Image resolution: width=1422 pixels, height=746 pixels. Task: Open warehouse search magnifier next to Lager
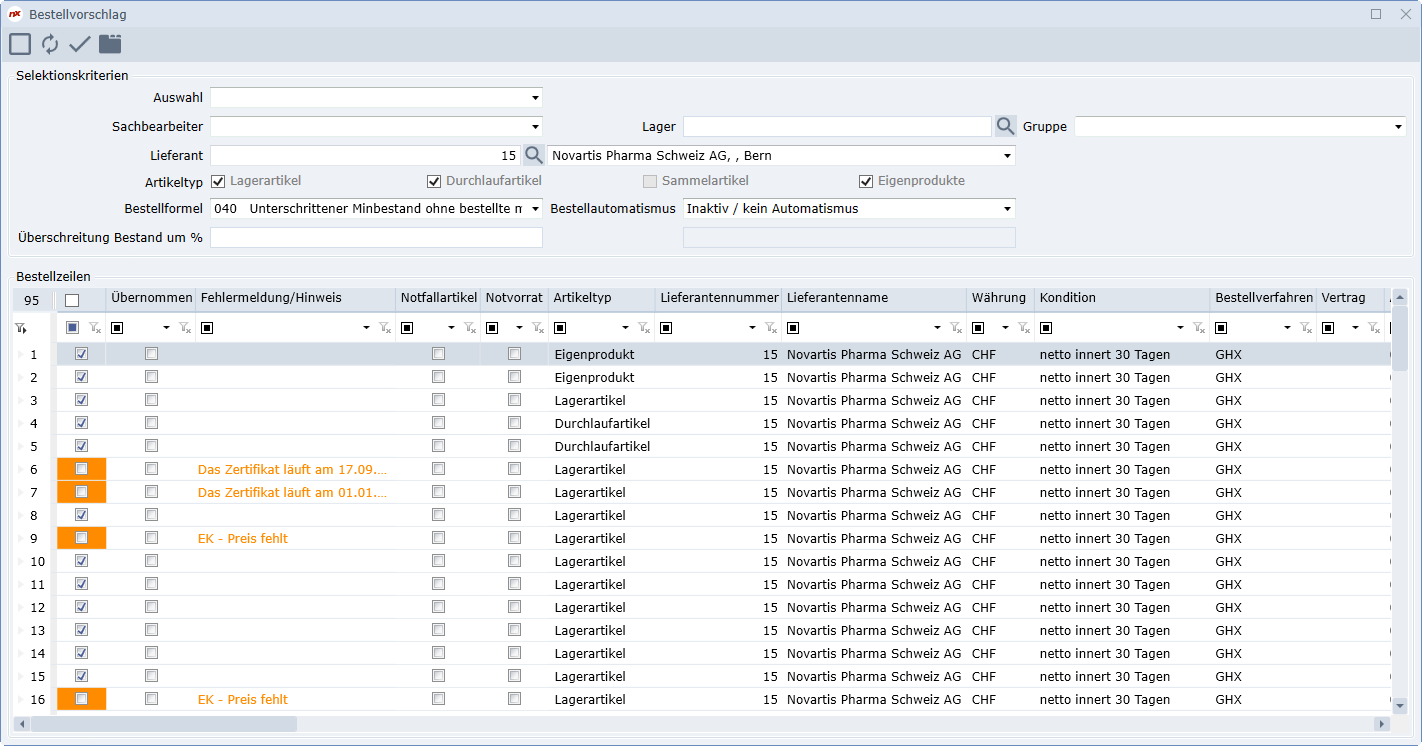1005,127
